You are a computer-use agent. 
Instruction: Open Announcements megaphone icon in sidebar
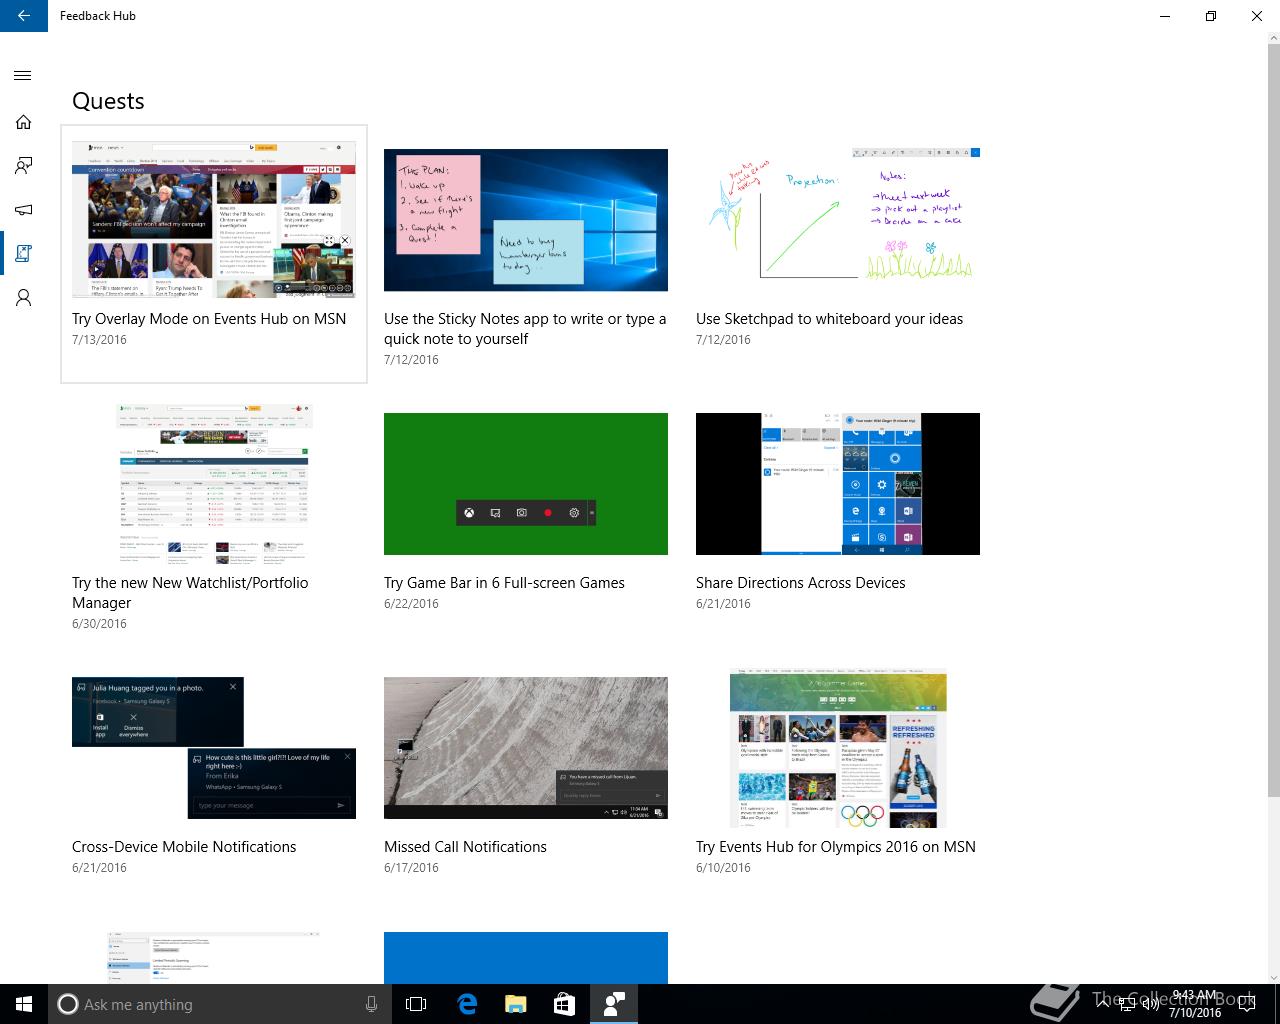[23, 210]
